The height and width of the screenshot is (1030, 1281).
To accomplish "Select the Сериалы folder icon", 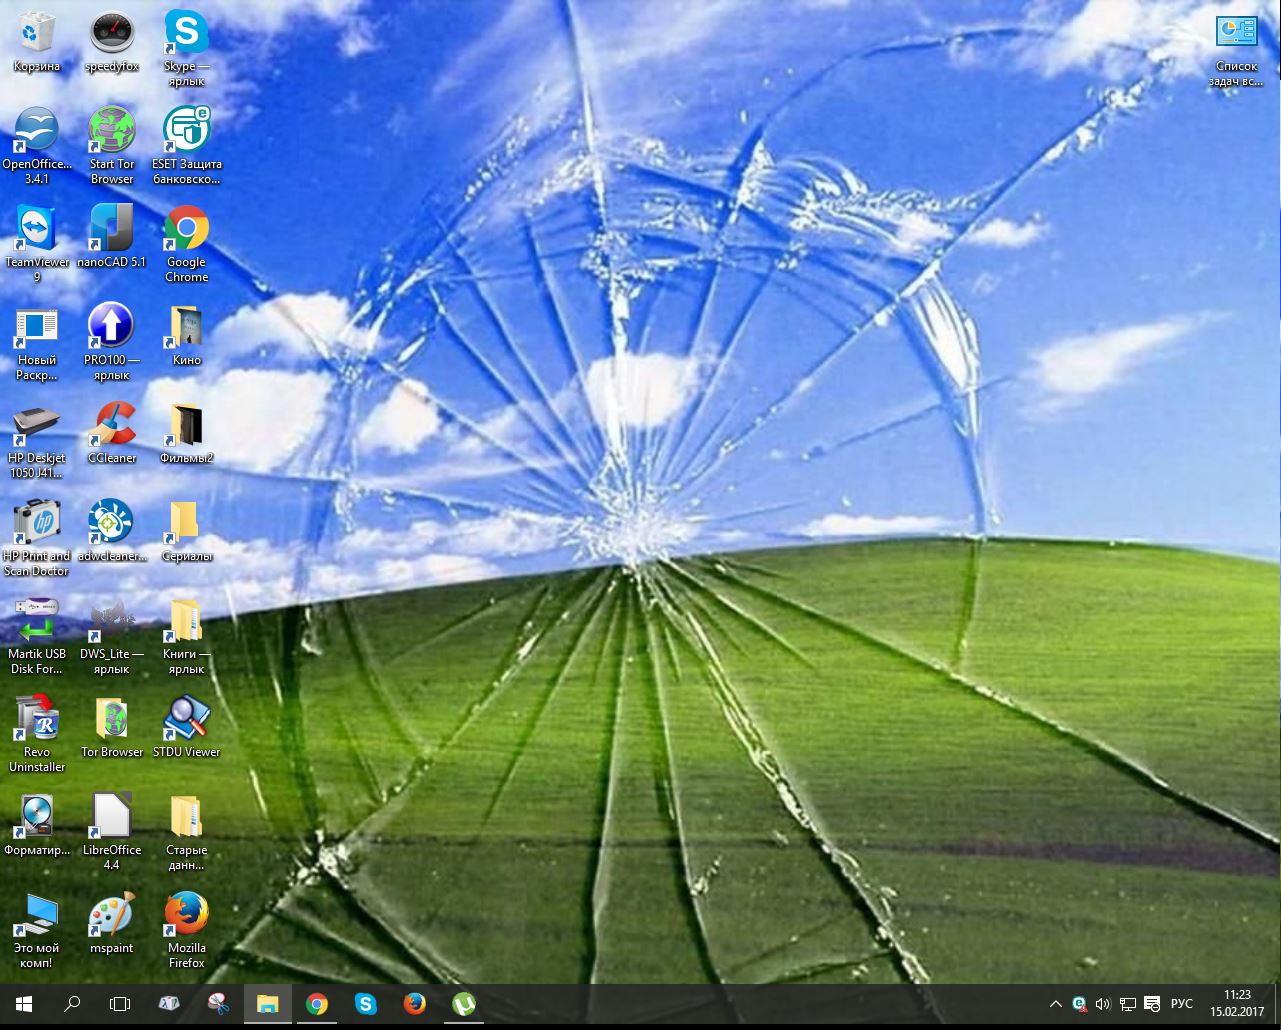I will [x=187, y=531].
